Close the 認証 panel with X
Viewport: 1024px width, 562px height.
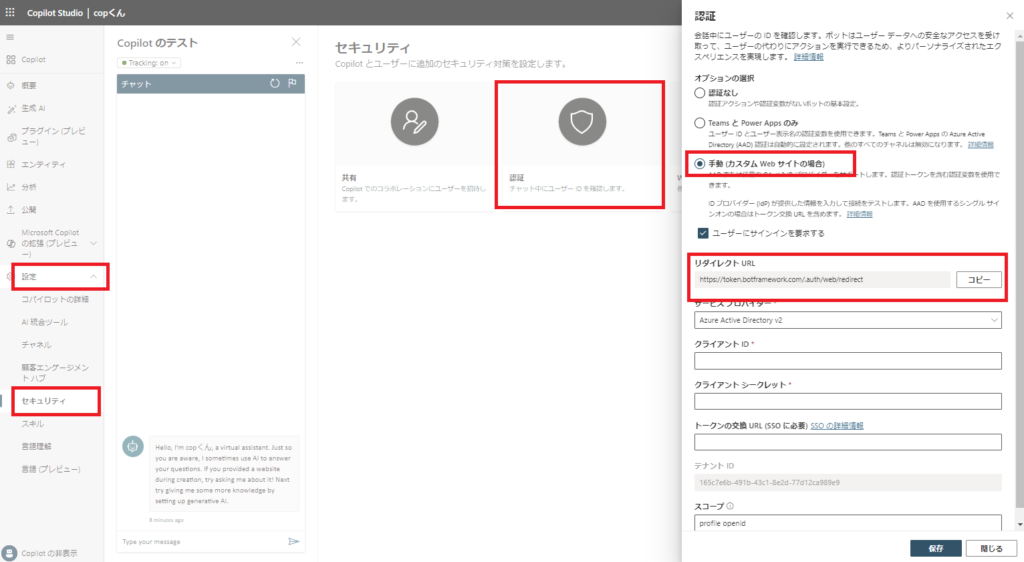(x=1010, y=16)
